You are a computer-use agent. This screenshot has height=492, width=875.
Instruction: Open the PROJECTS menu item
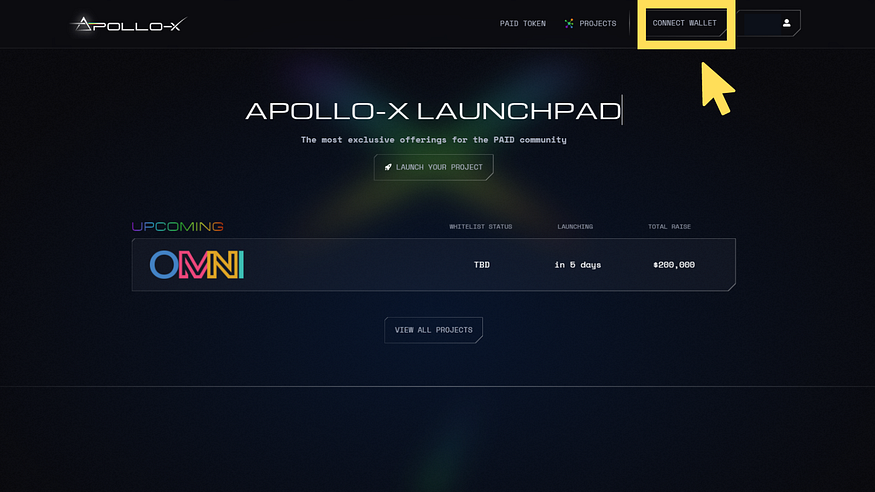click(x=598, y=23)
